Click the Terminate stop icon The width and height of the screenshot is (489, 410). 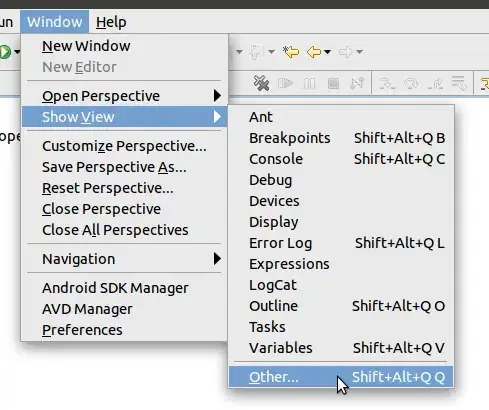(333, 83)
